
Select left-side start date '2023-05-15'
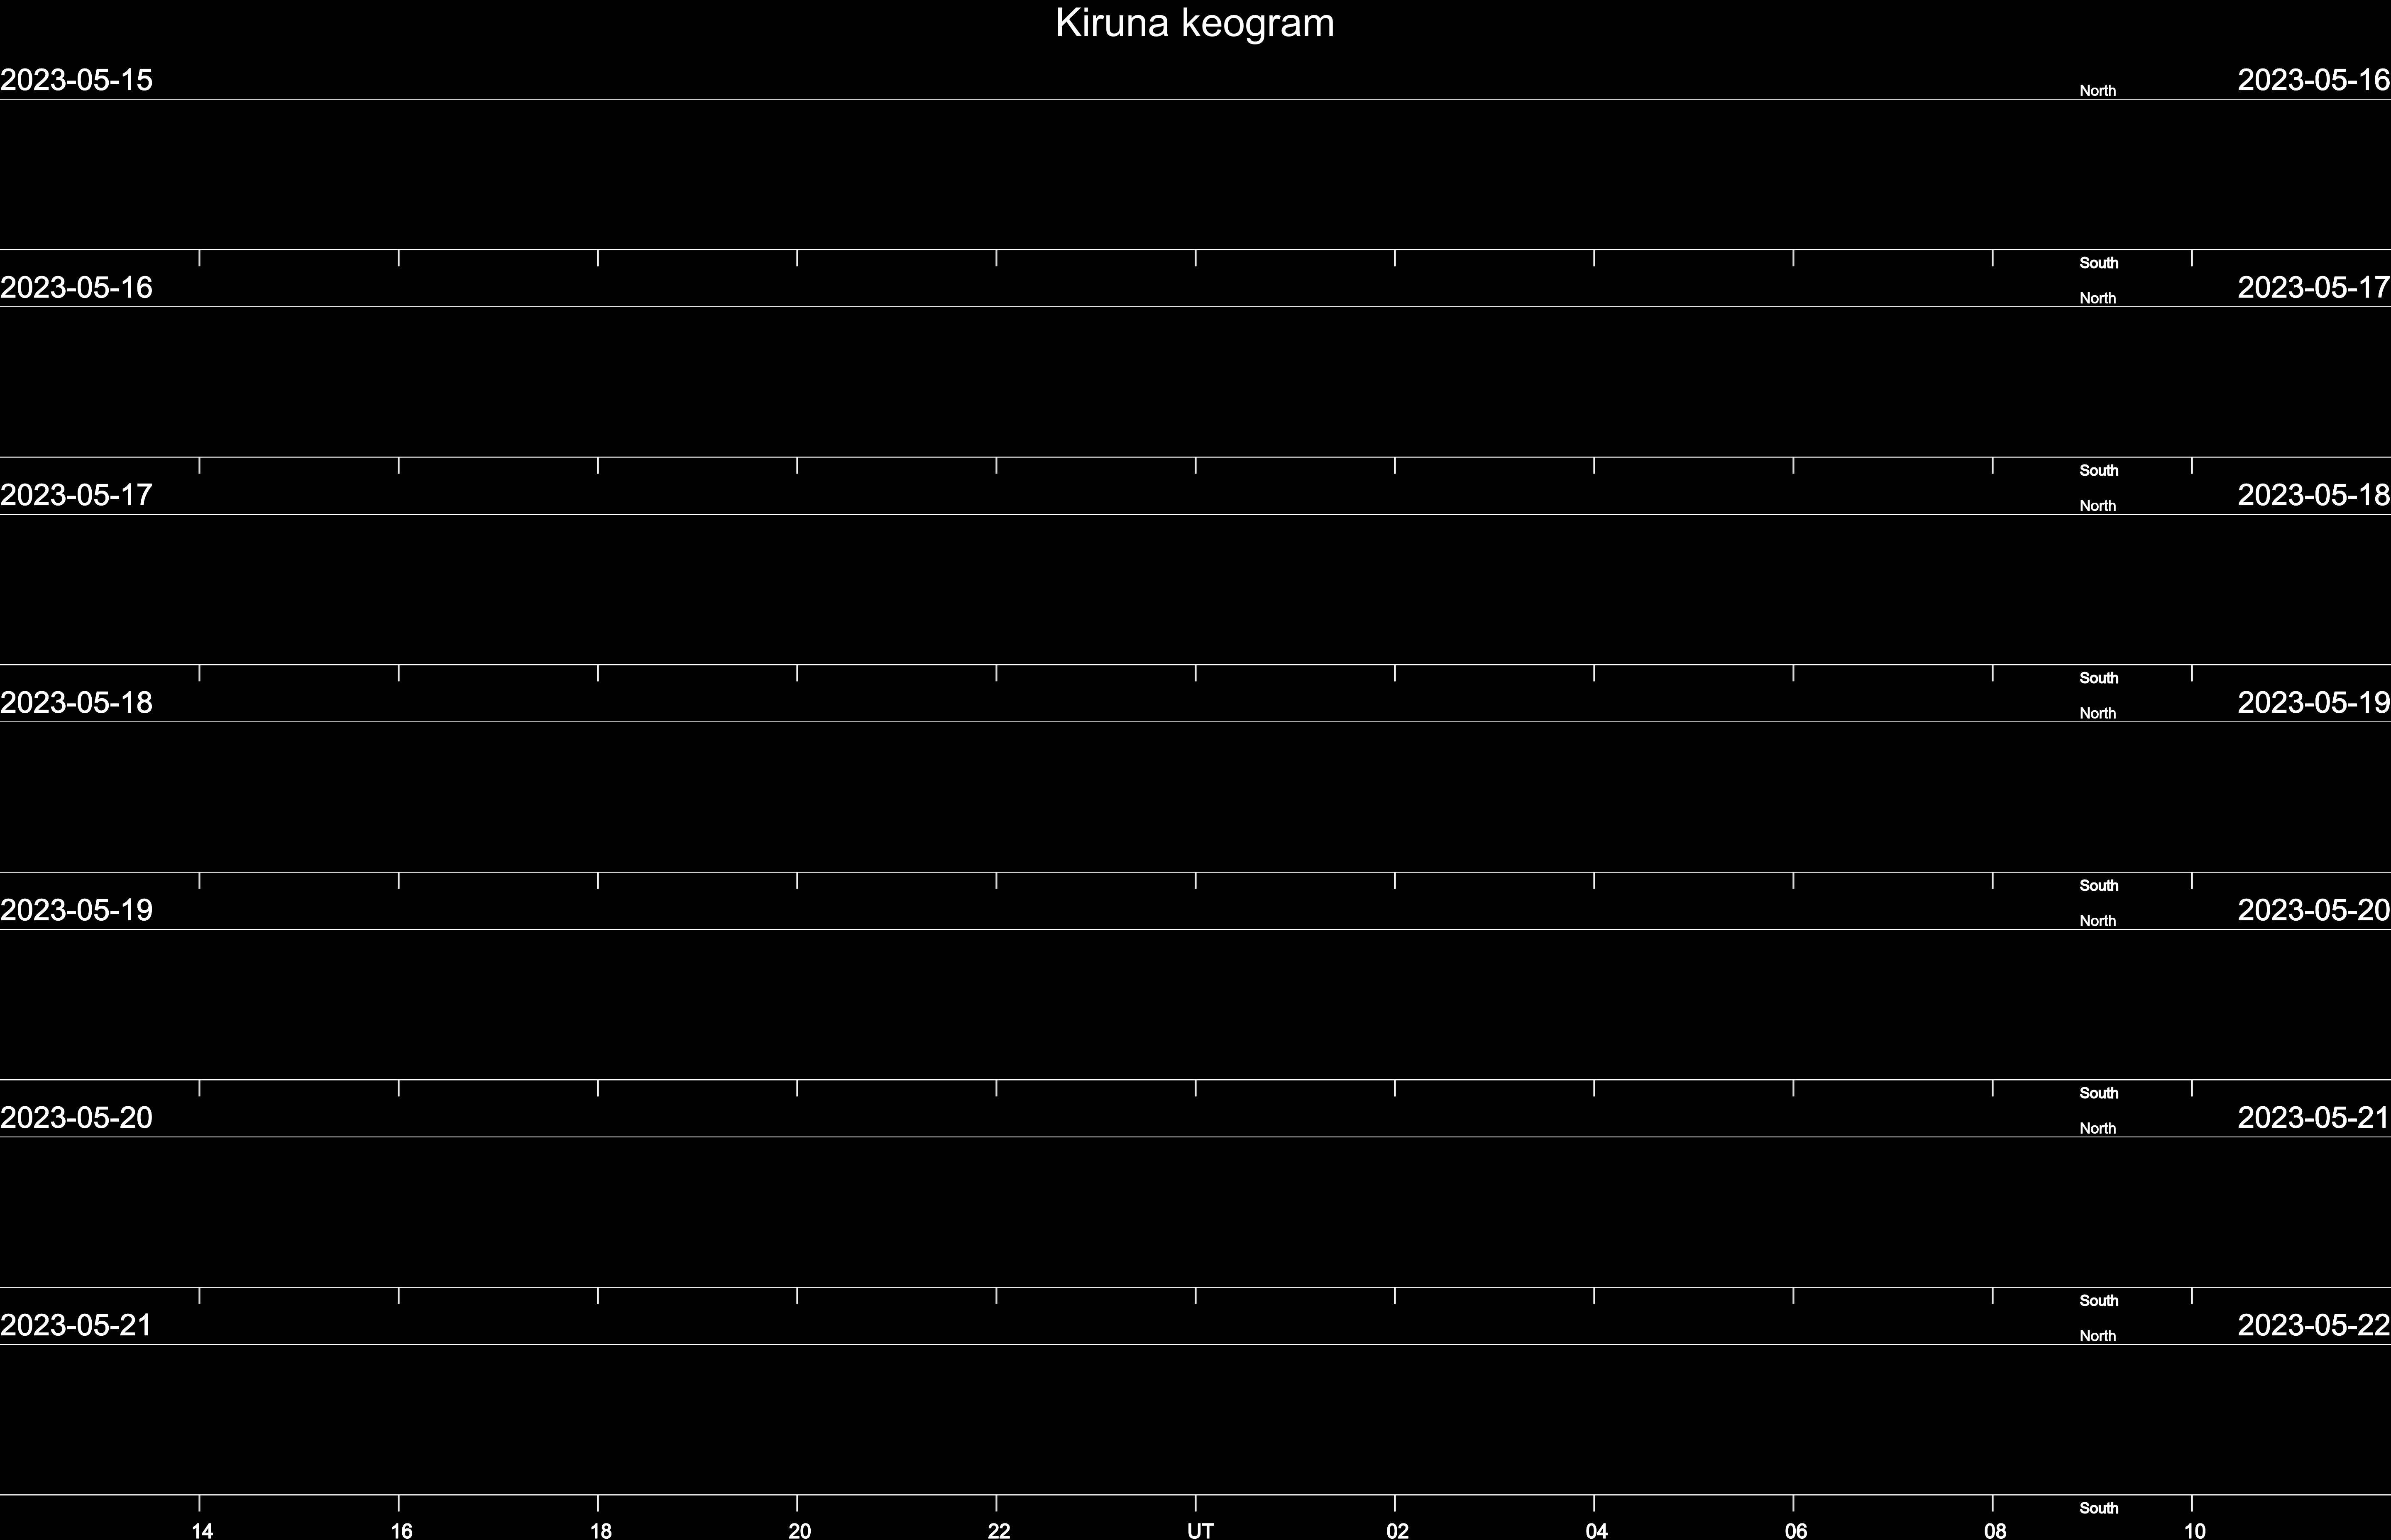tap(76, 80)
